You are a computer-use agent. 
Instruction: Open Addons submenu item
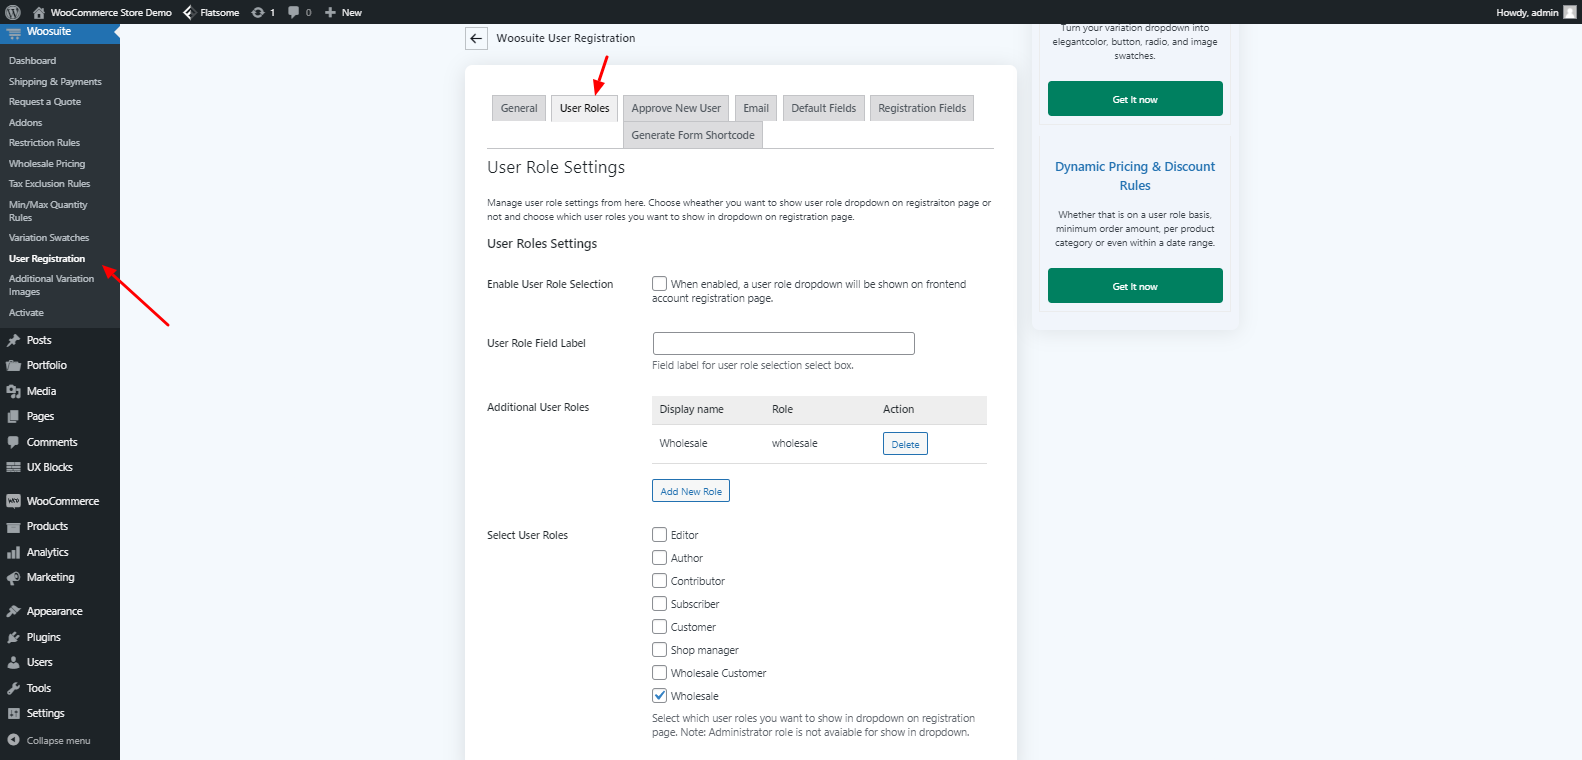click(x=26, y=123)
